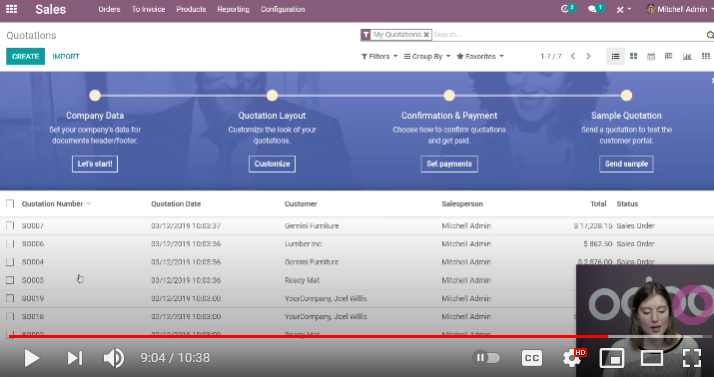Toggle closed captions CC
Image resolution: width=714 pixels, height=377 pixels.
coord(531,358)
